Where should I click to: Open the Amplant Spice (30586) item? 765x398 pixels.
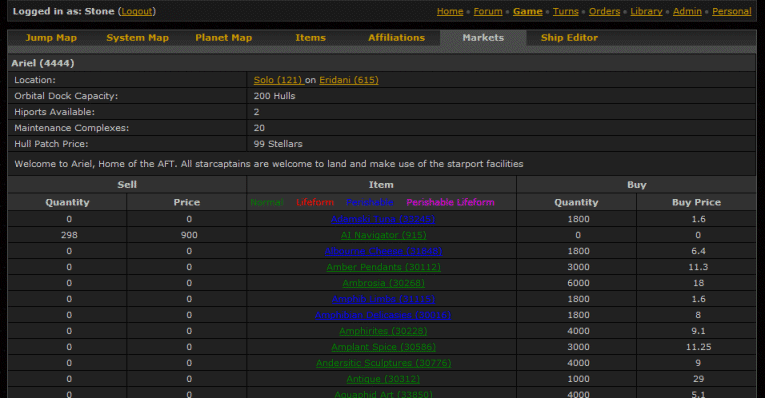point(383,347)
